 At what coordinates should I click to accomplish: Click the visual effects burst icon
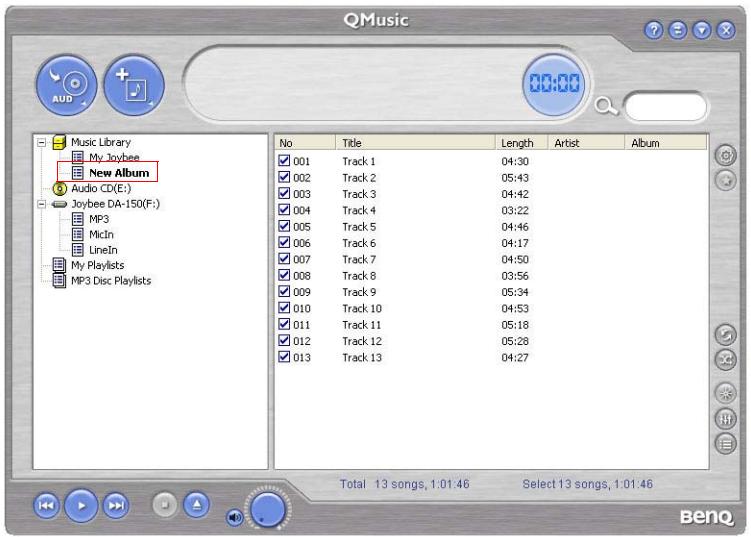click(x=726, y=394)
